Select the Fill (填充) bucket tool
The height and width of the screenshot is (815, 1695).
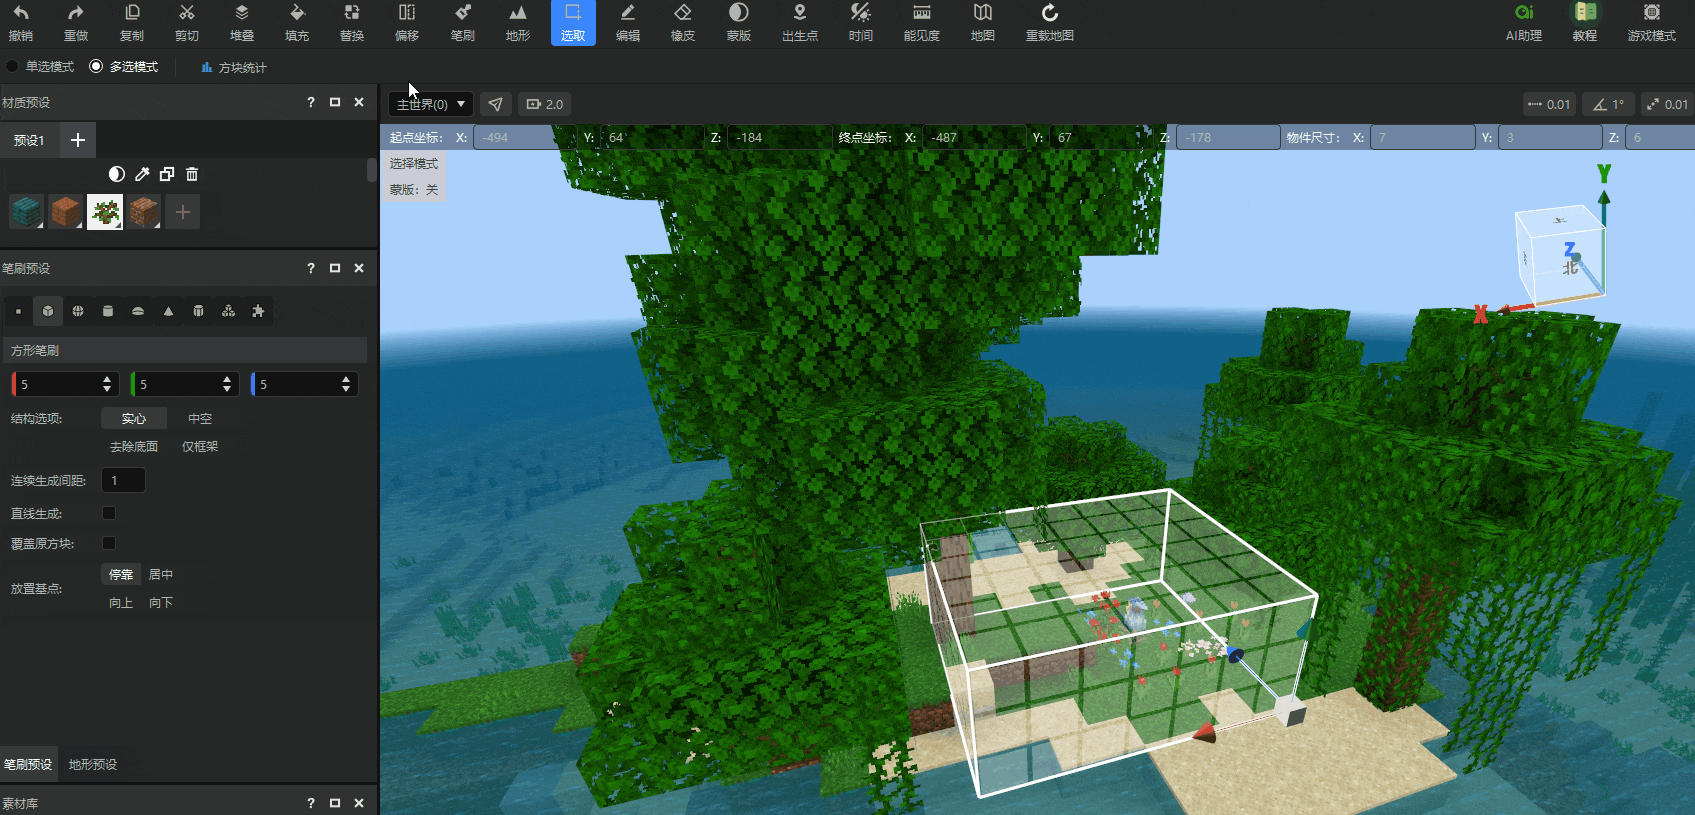click(297, 22)
